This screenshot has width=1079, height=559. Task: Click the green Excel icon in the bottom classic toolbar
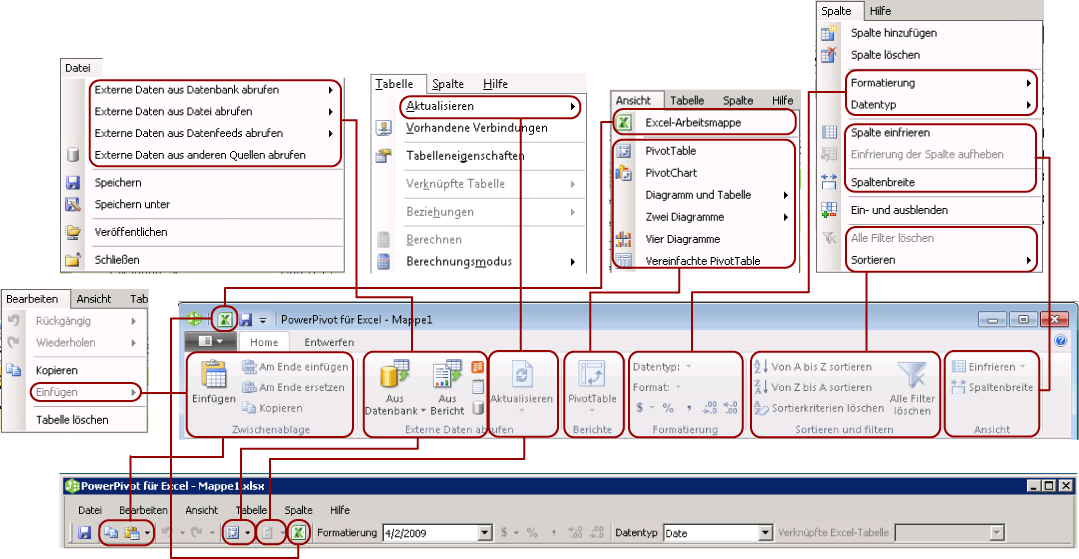[x=298, y=533]
